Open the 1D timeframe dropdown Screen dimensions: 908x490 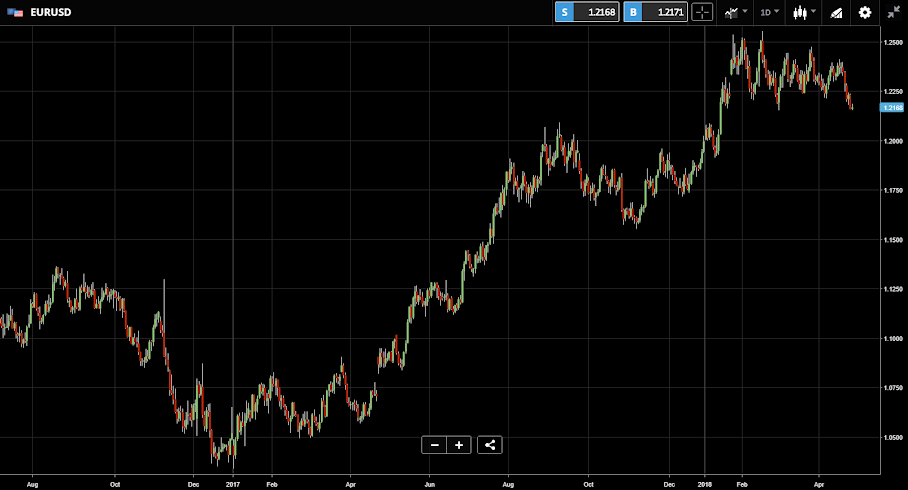pos(770,12)
